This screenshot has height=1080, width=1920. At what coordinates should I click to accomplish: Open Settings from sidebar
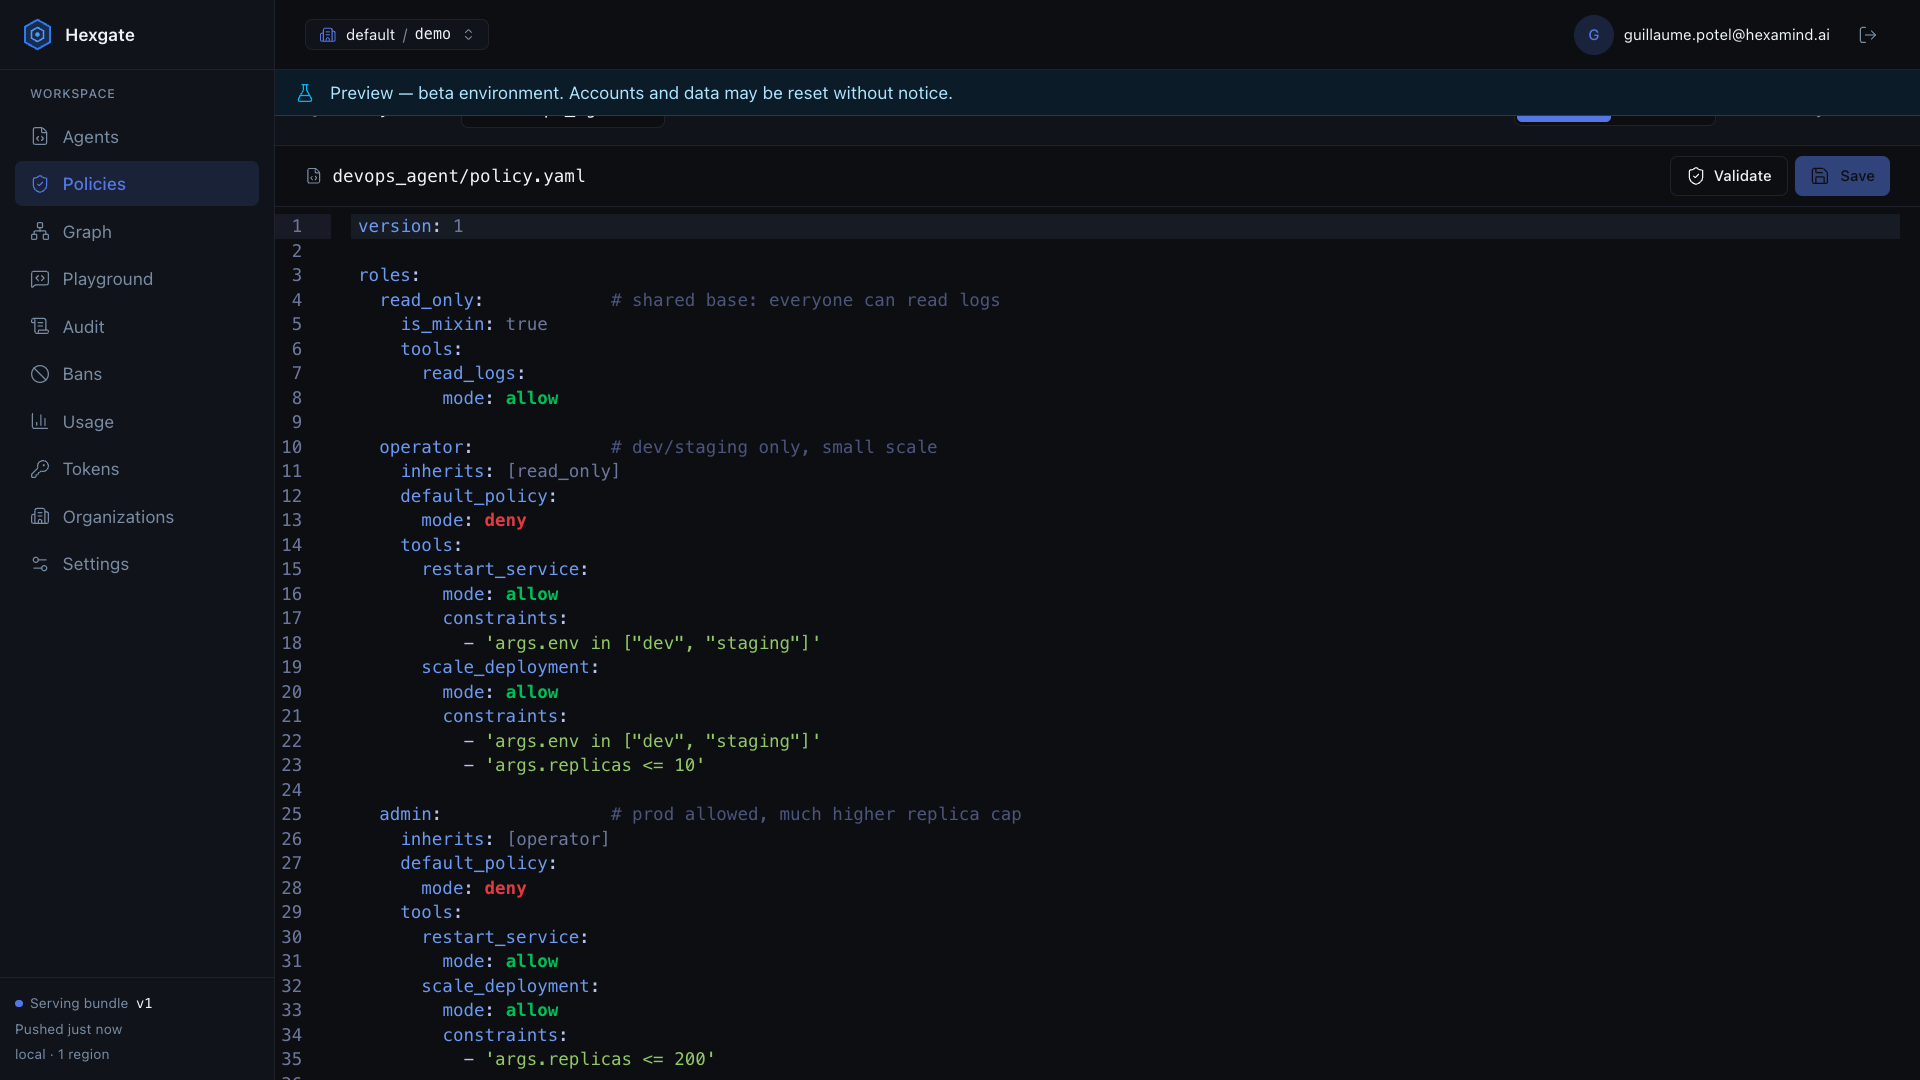[137, 564]
